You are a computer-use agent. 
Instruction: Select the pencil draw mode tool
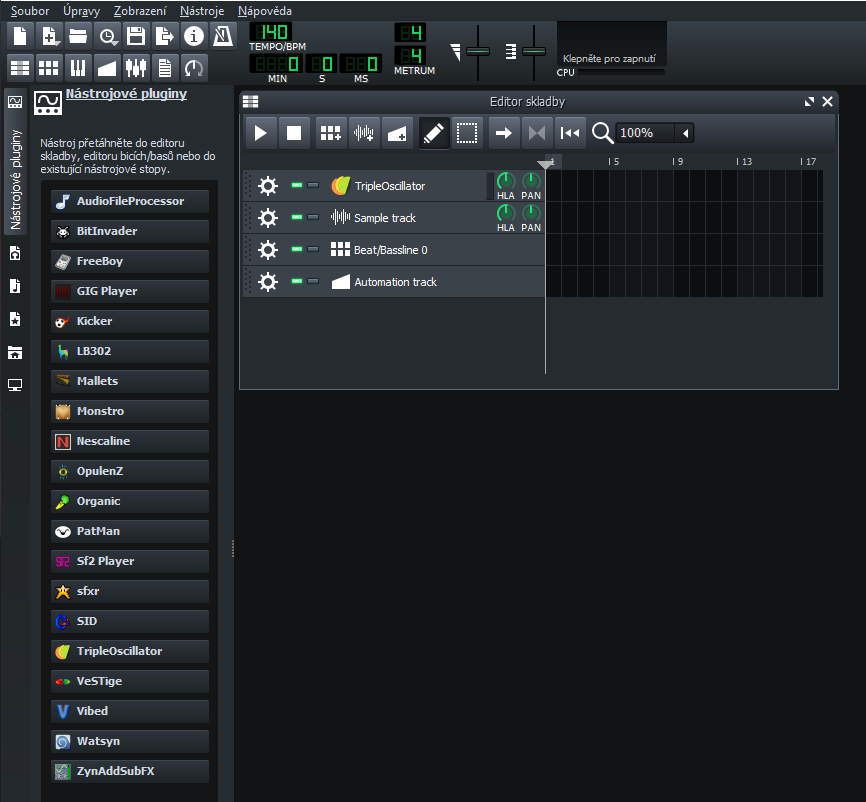click(x=433, y=133)
